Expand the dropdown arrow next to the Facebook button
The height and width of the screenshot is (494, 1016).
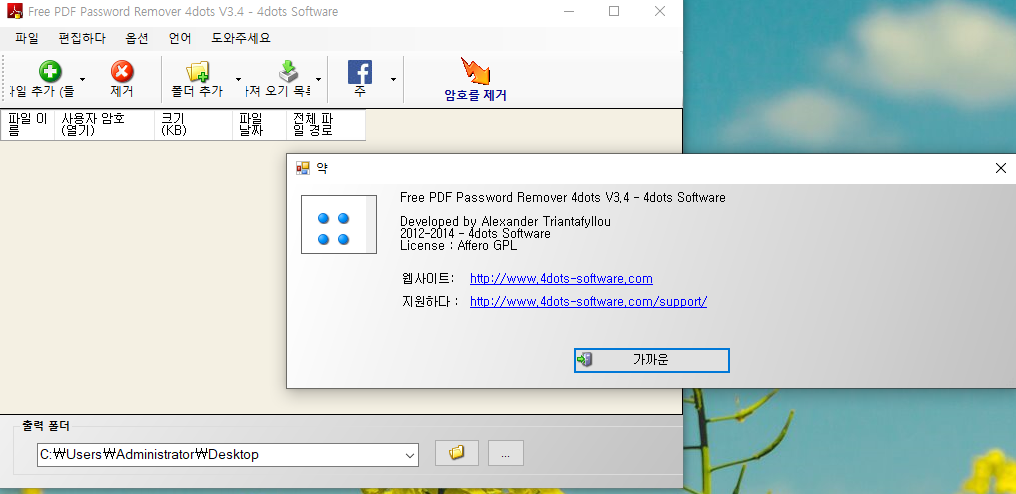[x=393, y=80]
